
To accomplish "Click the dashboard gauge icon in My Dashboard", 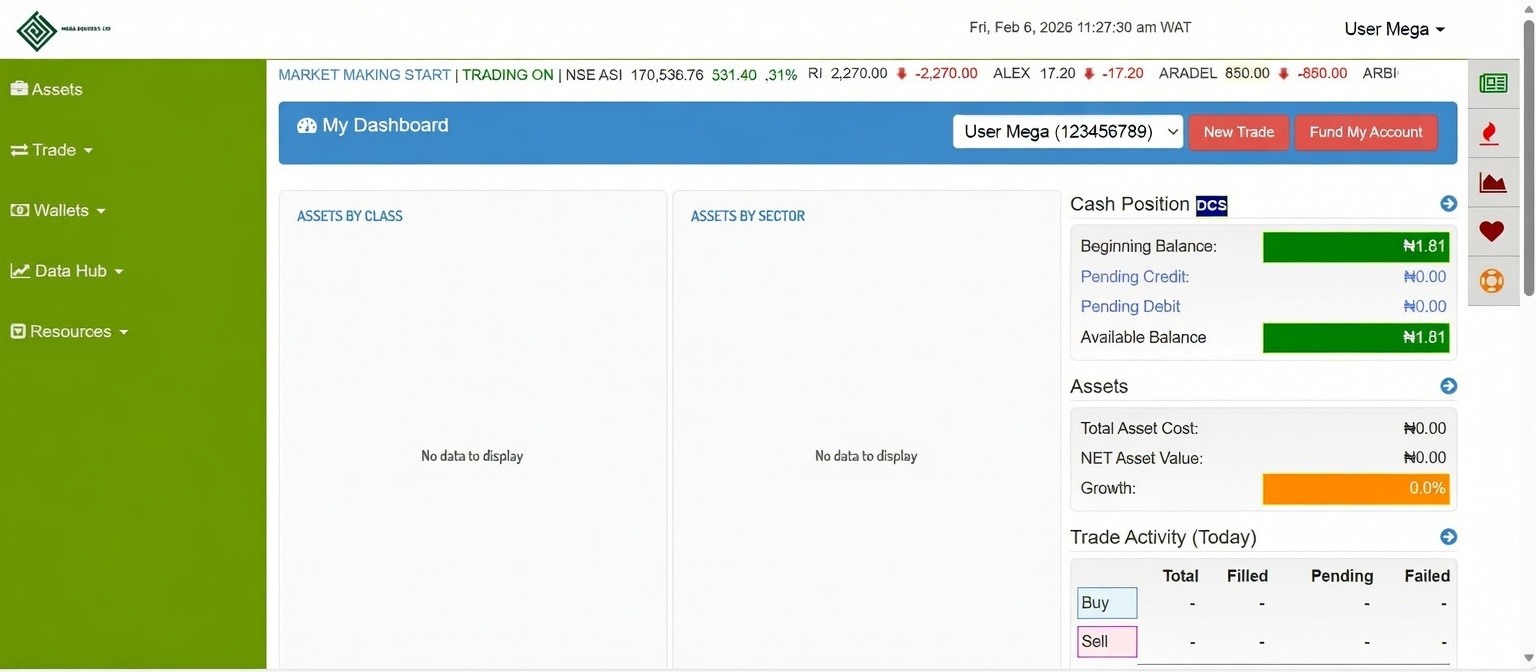I will 307,125.
